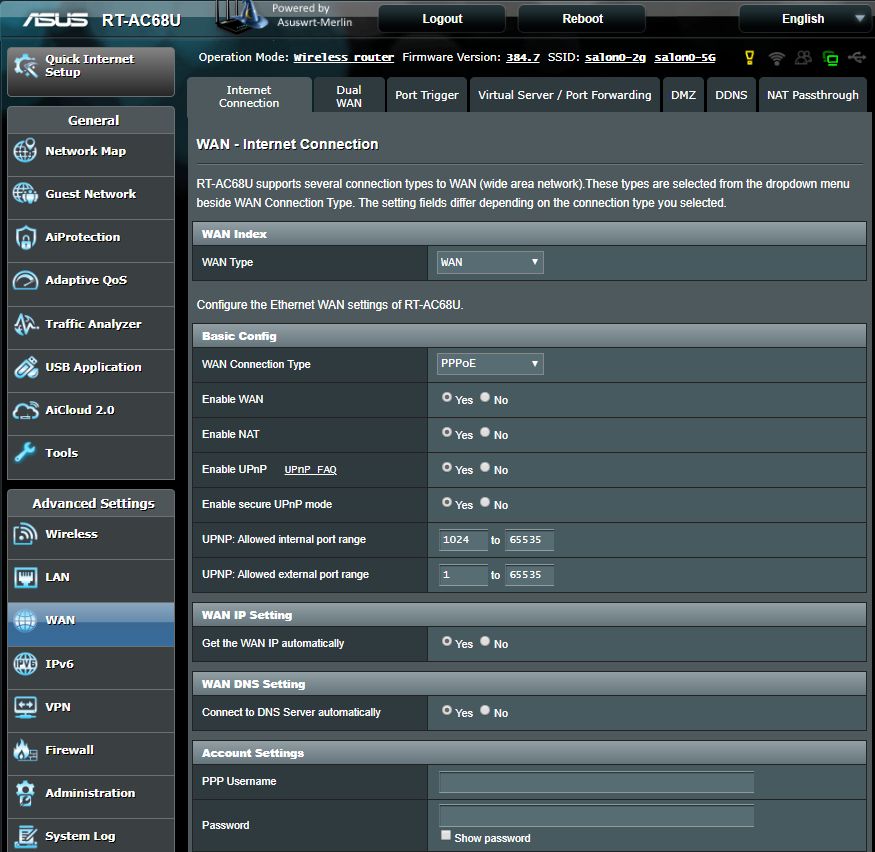Click the Tools wrench icon
Viewport: 875px width, 852px height.
pos(25,453)
